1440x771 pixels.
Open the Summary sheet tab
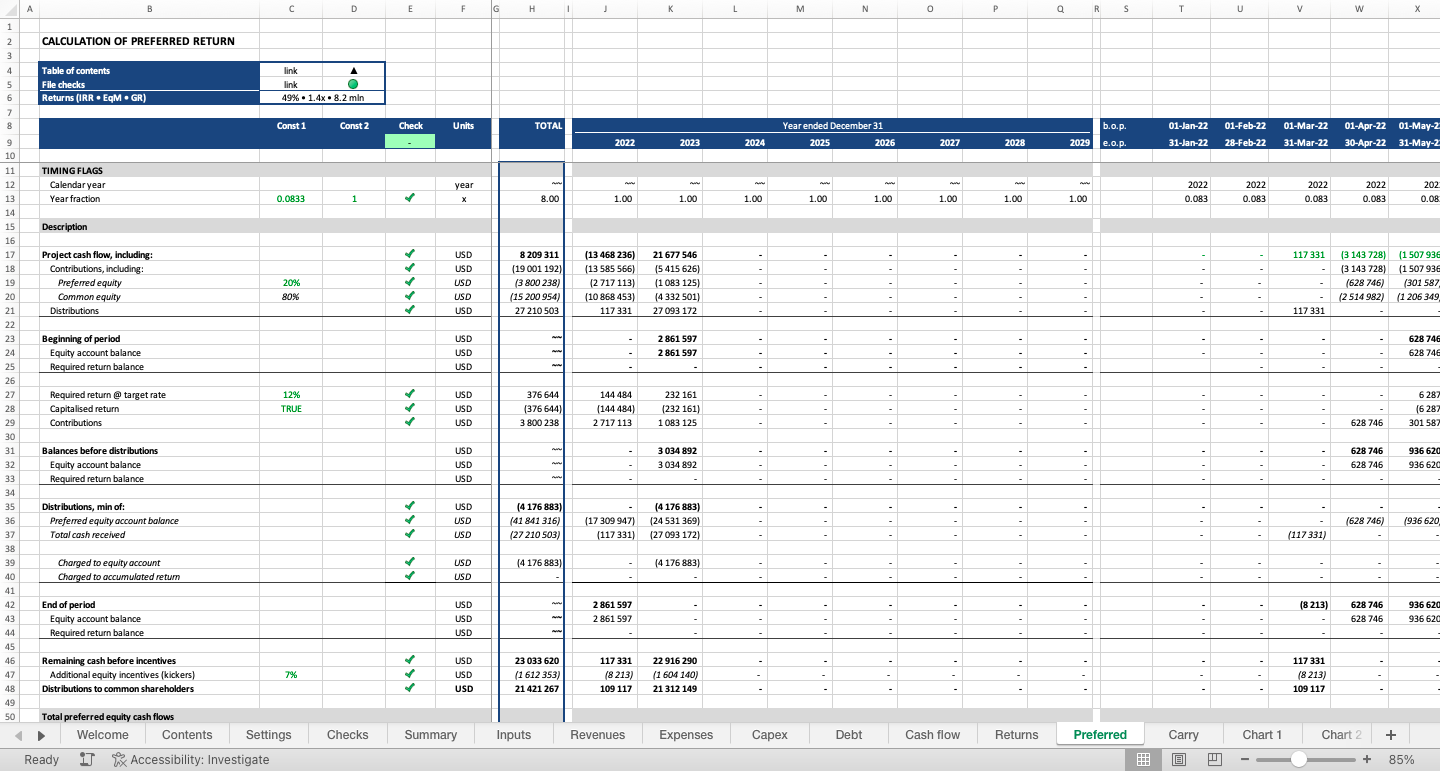(x=431, y=735)
